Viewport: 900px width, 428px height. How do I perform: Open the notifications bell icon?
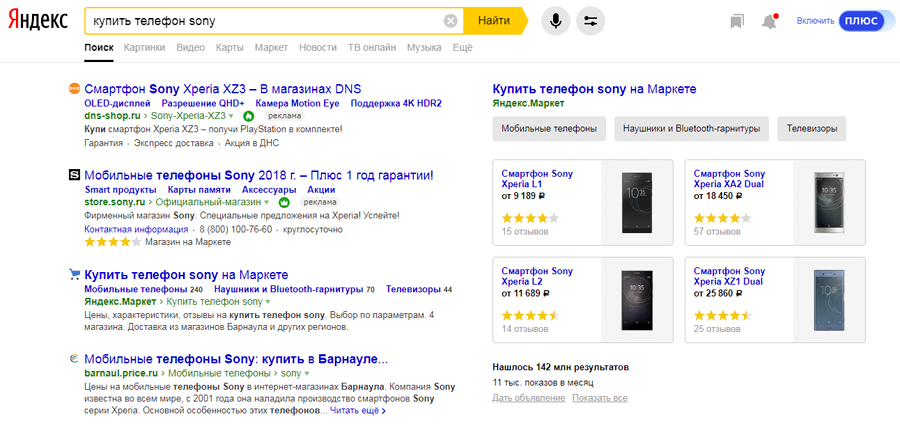pyautogui.click(x=769, y=21)
